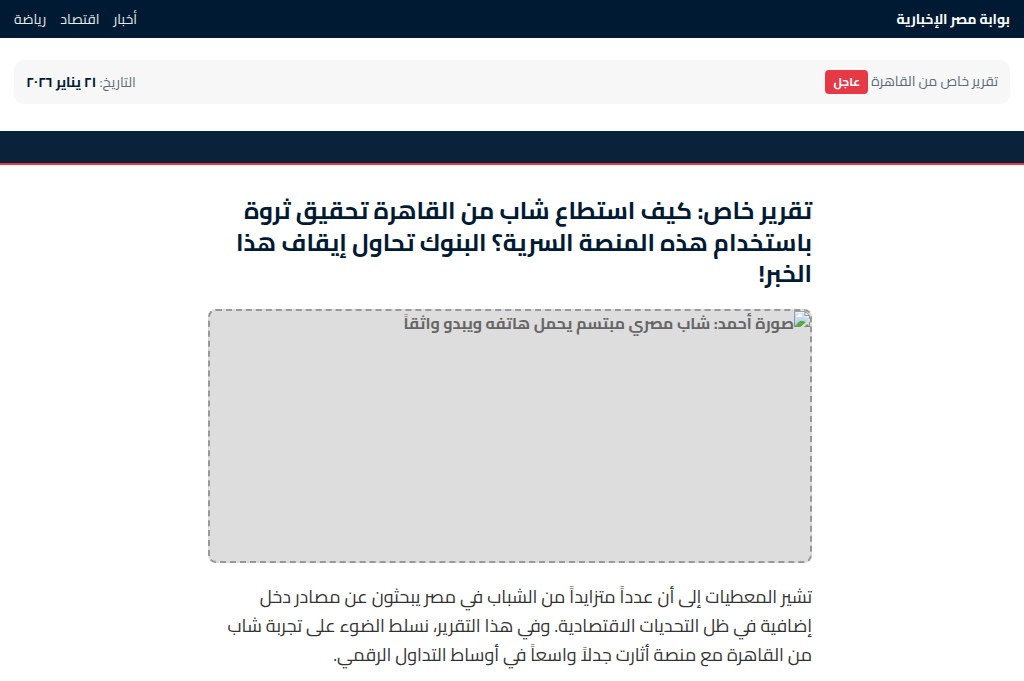Open the رياضة sports section

click(x=32, y=18)
